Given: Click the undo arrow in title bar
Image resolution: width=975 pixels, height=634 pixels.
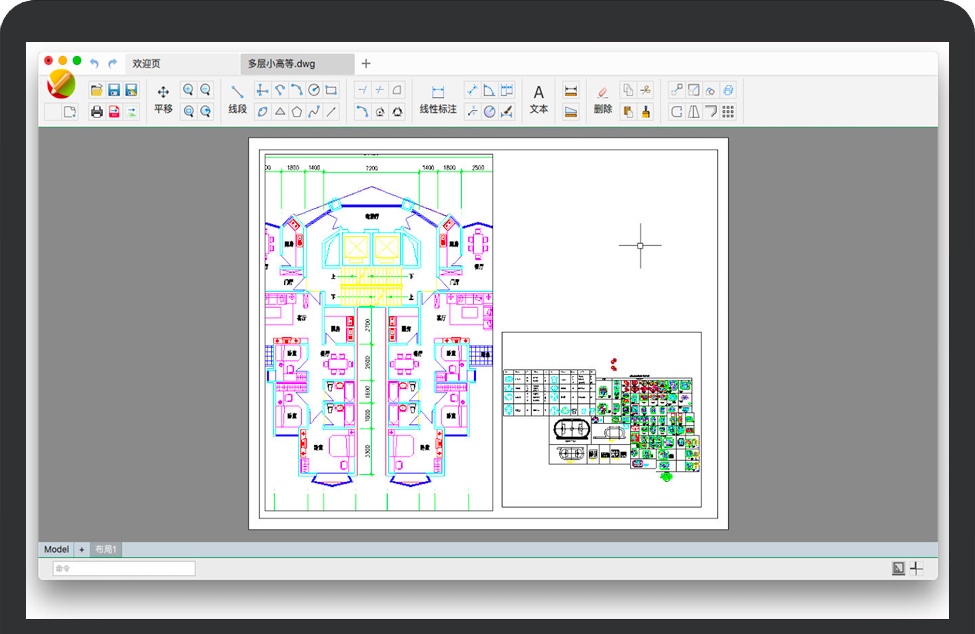Looking at the screenshot, I should (x=94, y=63).
